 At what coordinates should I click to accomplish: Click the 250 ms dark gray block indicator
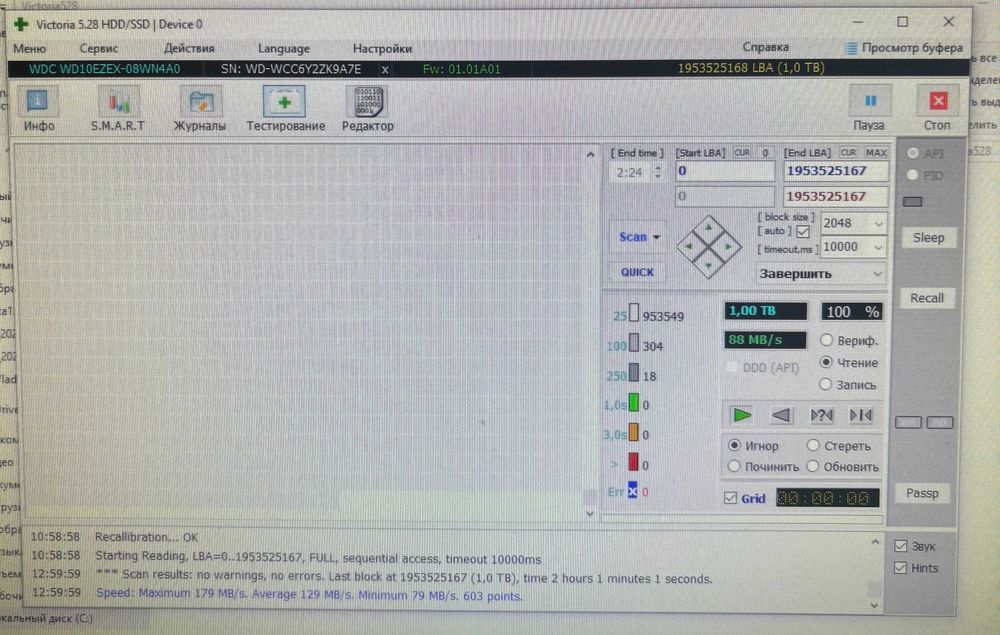coord(633,372)
